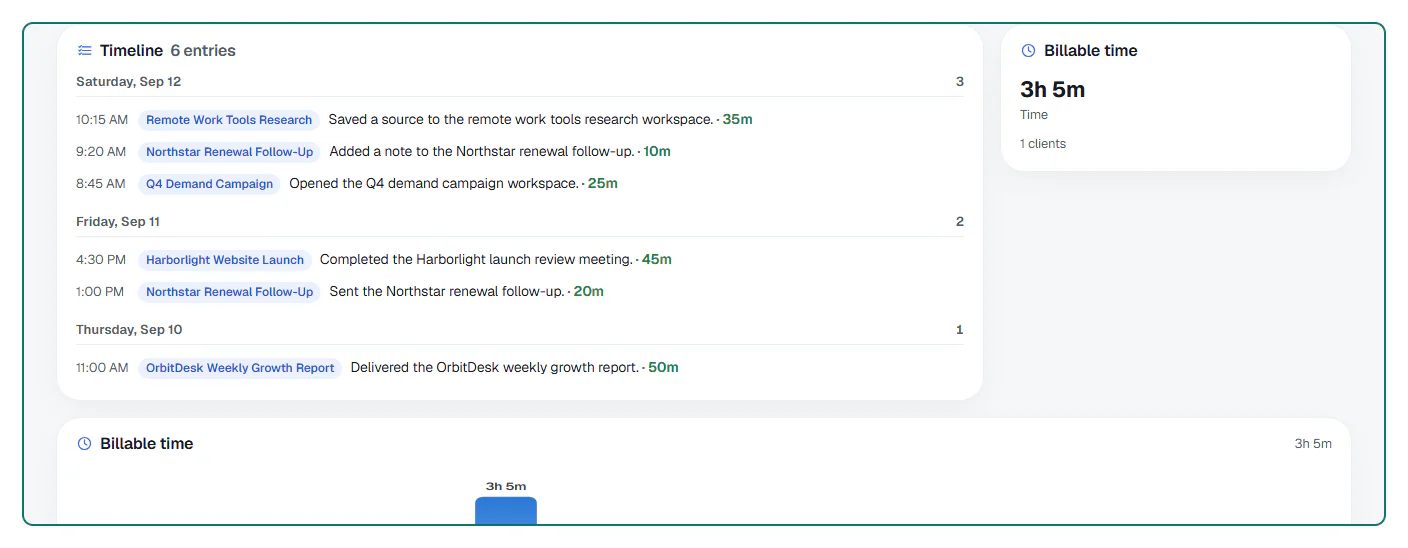This screenshot has width=1408, height=548.
Task: Click the Thursday entry count '1'
Action: coord(960,330)
